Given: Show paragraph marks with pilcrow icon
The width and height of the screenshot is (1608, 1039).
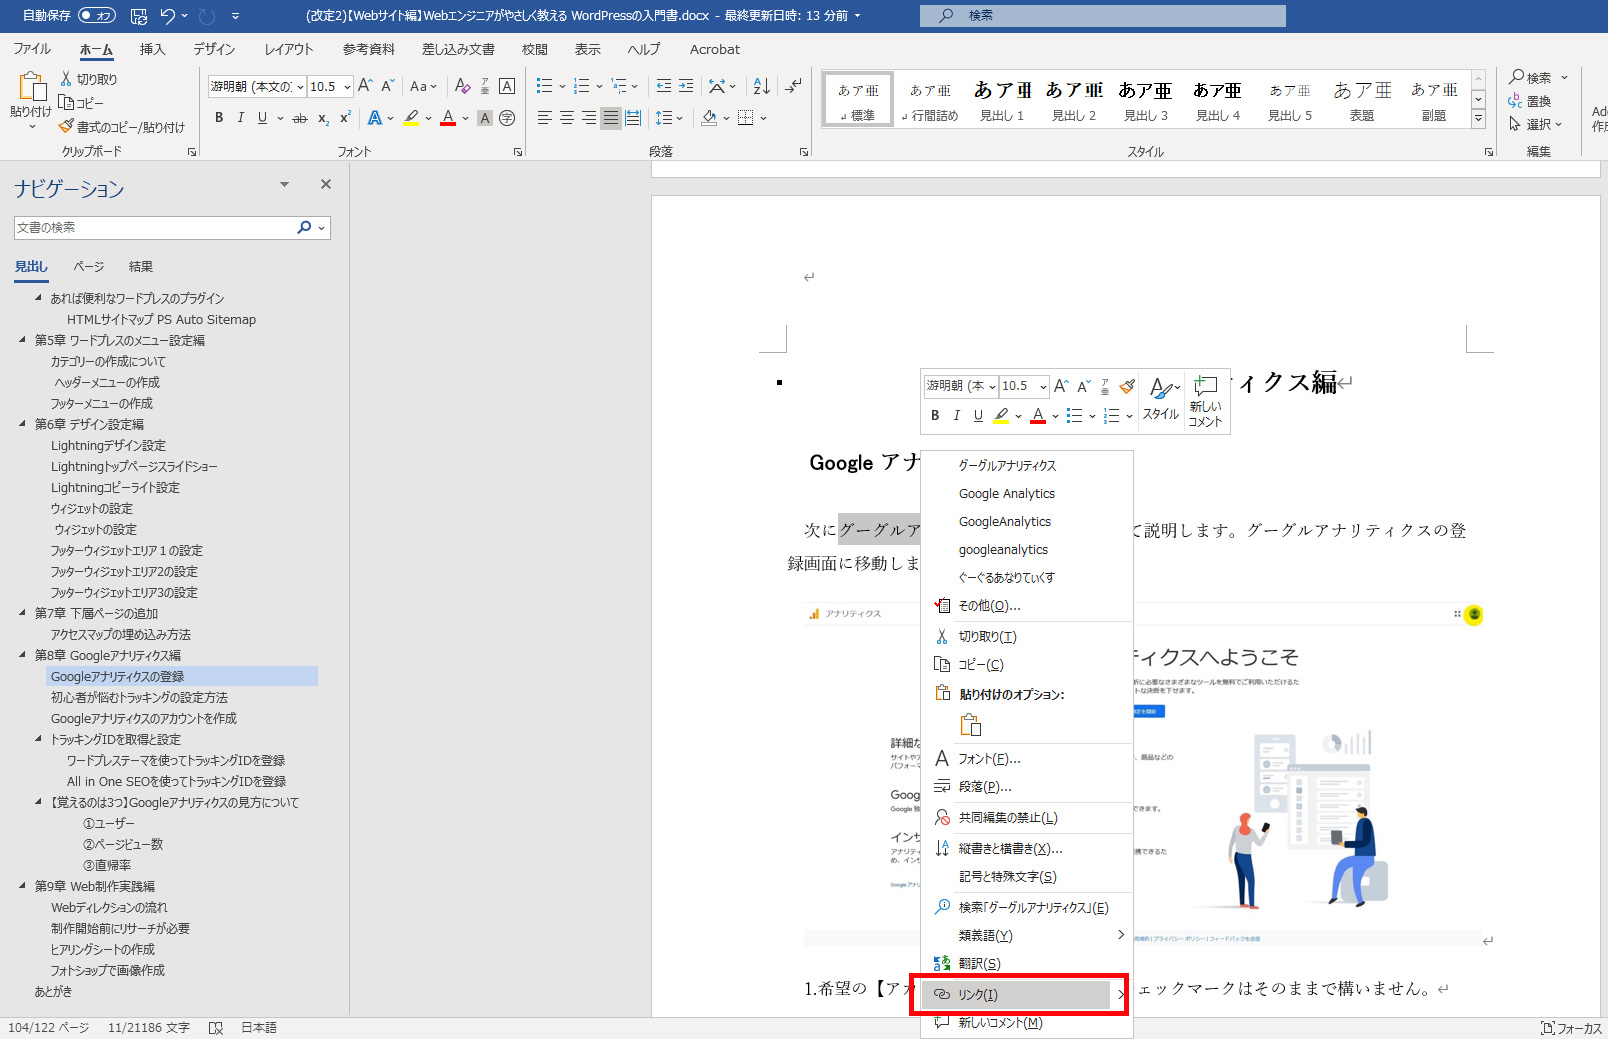Looking at the screenshot, I should 794,86.
